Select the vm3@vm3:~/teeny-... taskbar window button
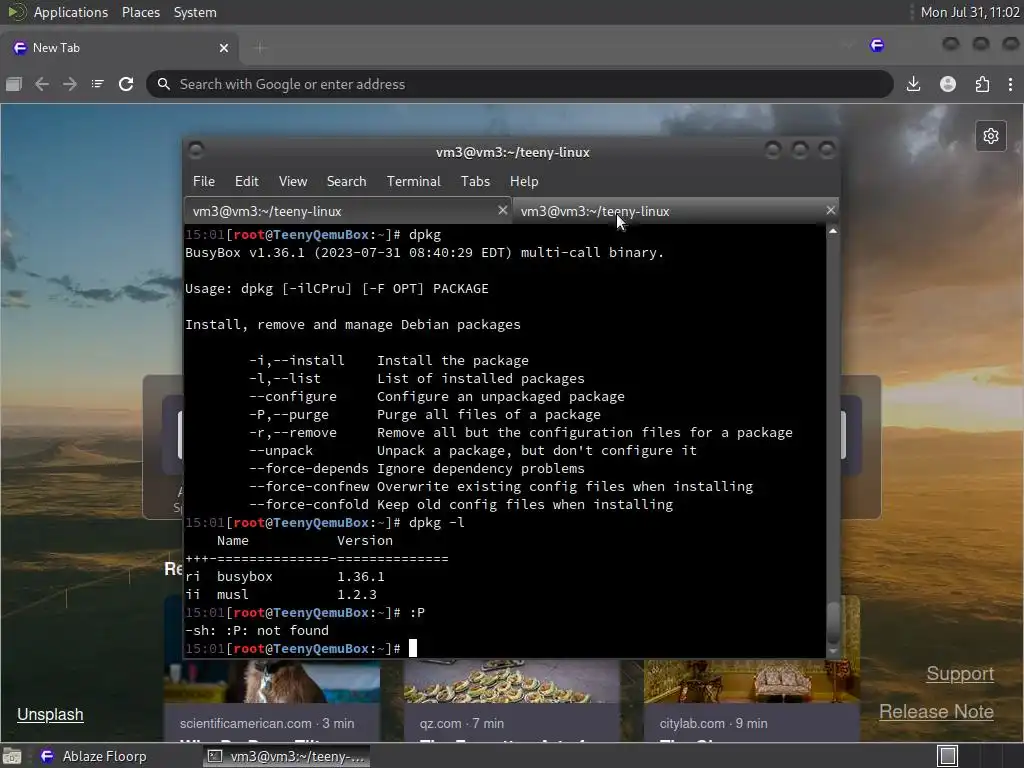This screenshot has width=1024, height=768. pyautogui.click(x=287, y=756)
